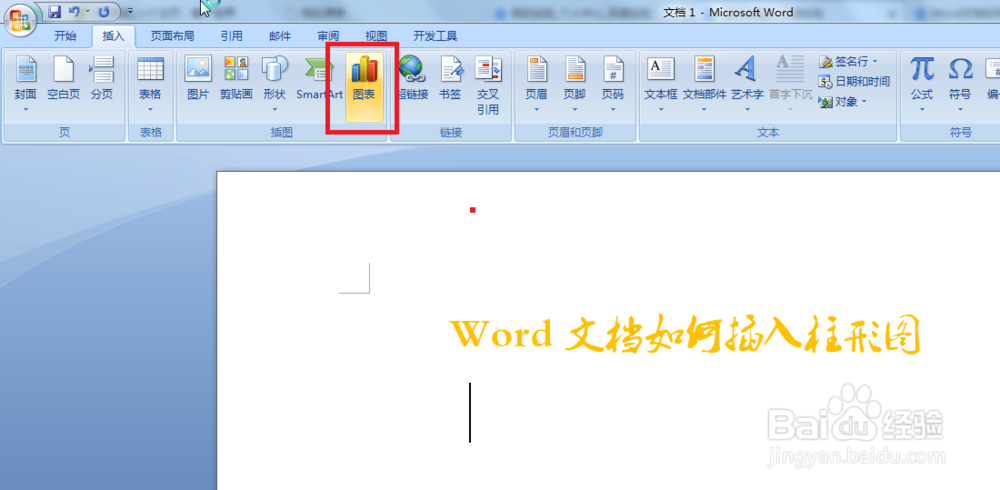This screenshot has height=490, width=1000.
Task: Insert a chart with 图表
Action: tap(364, 86)
